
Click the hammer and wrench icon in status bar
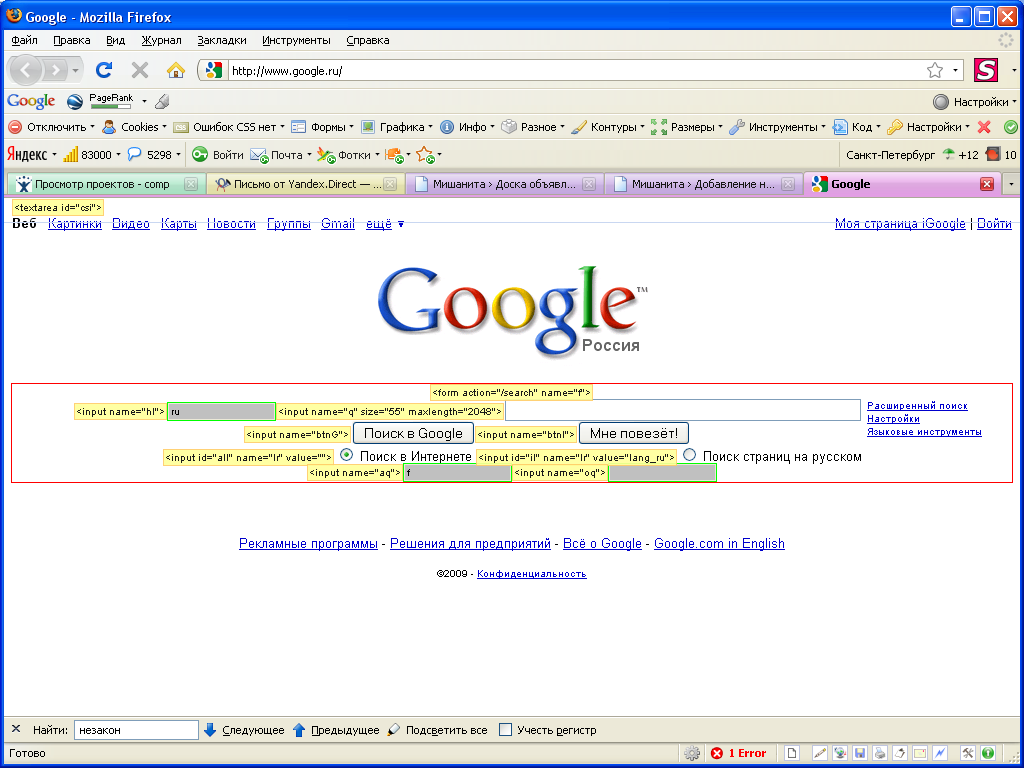pos(968,753)
